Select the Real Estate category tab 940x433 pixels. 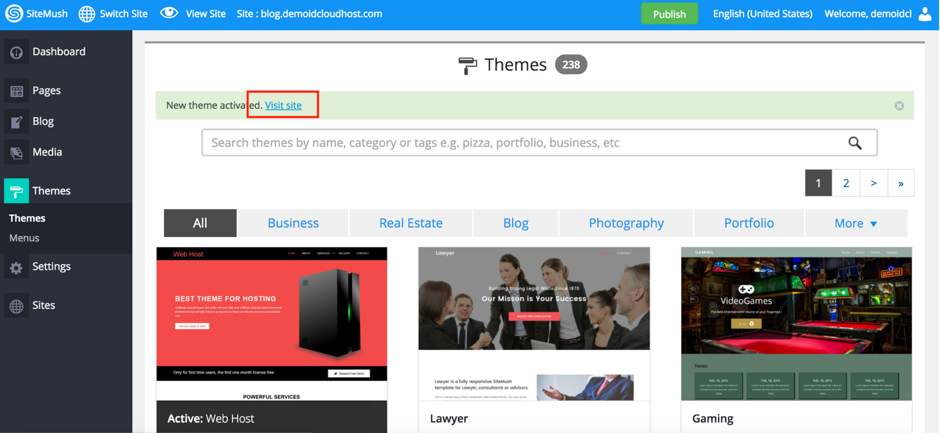click(411, 223)
